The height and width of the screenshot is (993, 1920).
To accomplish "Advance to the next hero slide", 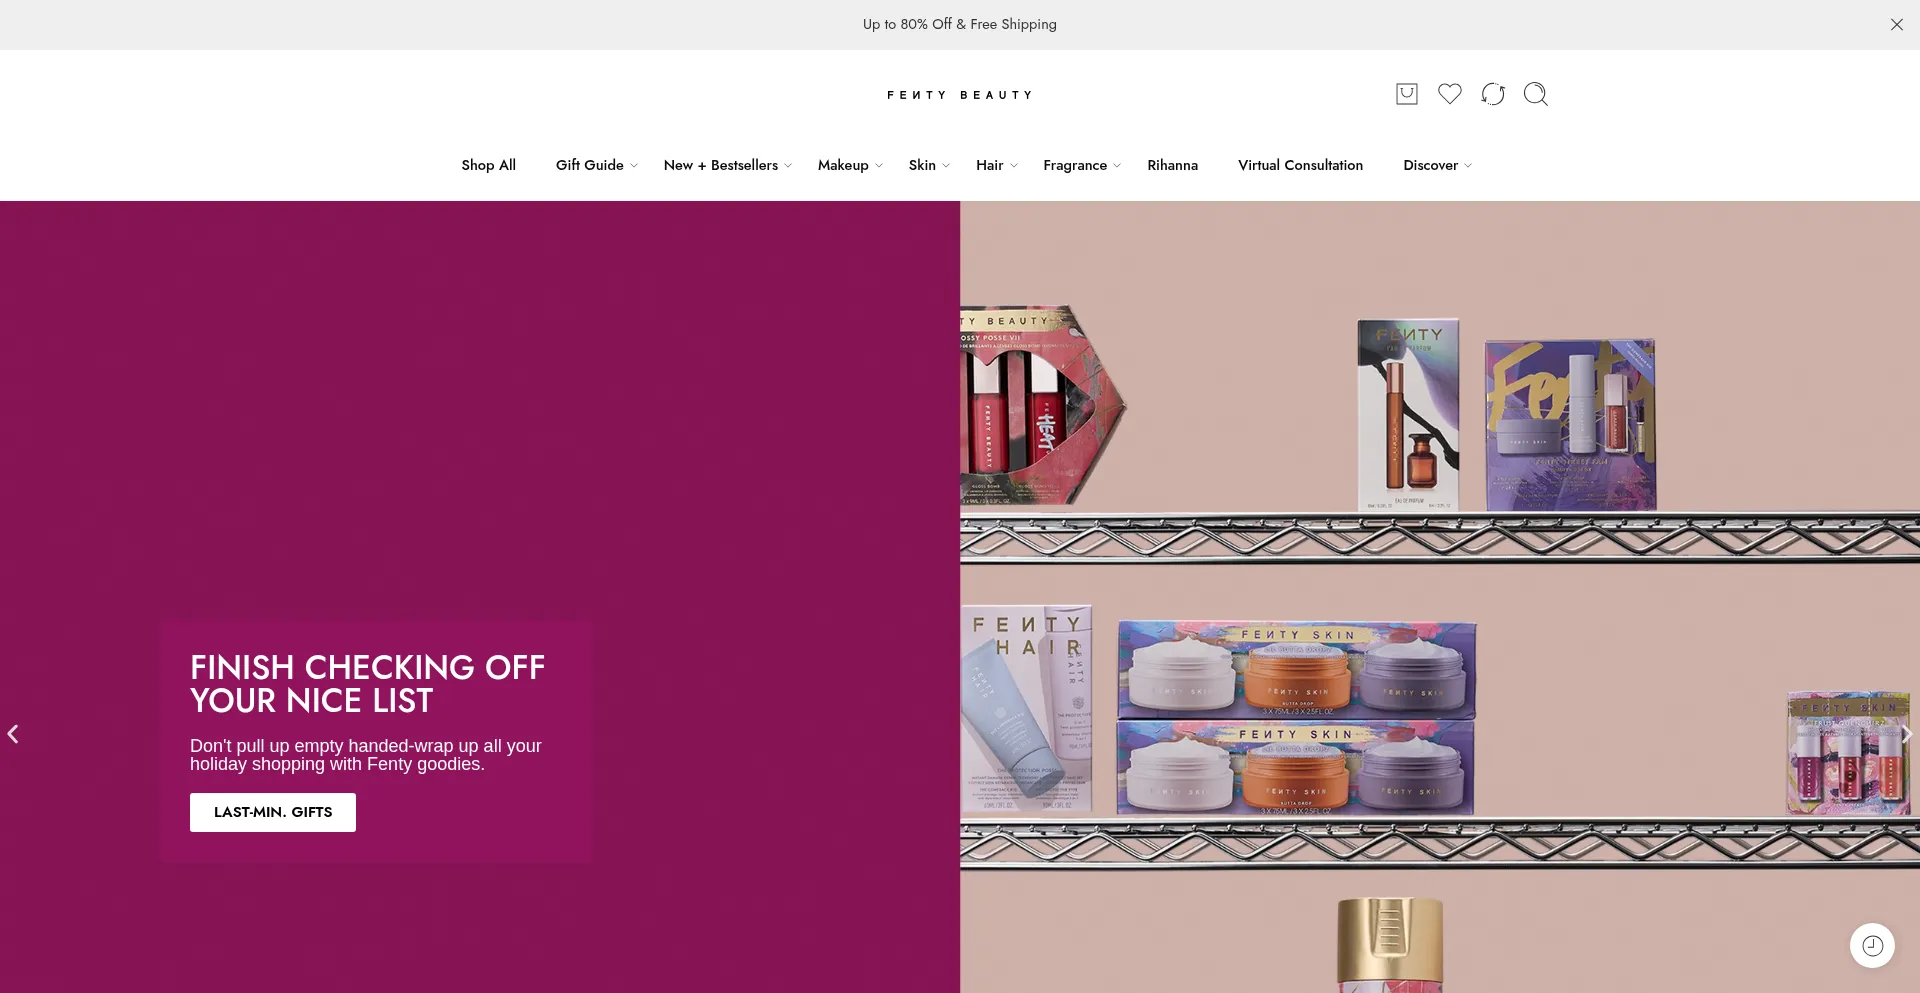I will click(x=1906, y=734).
